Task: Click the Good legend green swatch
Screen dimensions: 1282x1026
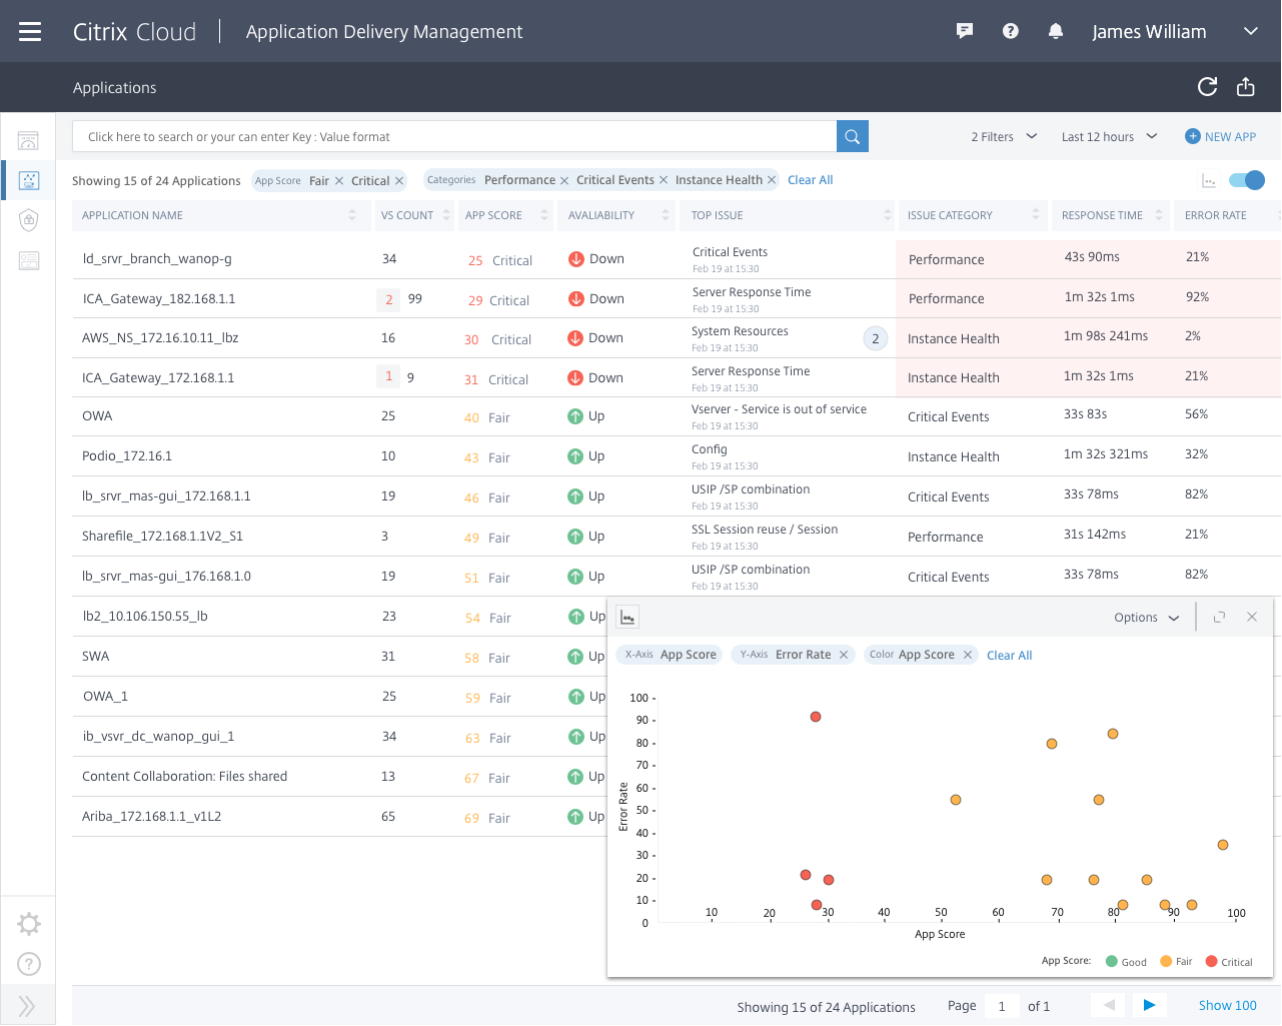Action: click(x=1111, y=961)
